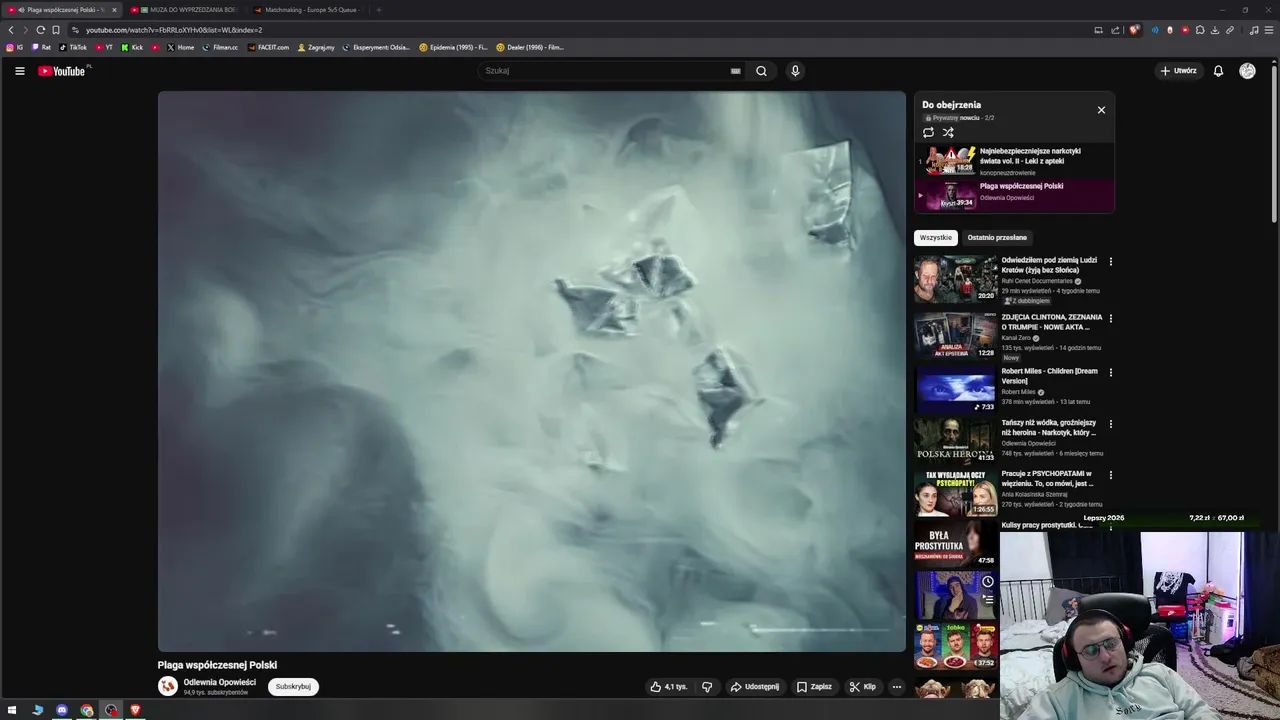Viewport: 1280px width, 720px height.
Task: Click the share page icon in address bar
Action: (x=1115, y=30)
